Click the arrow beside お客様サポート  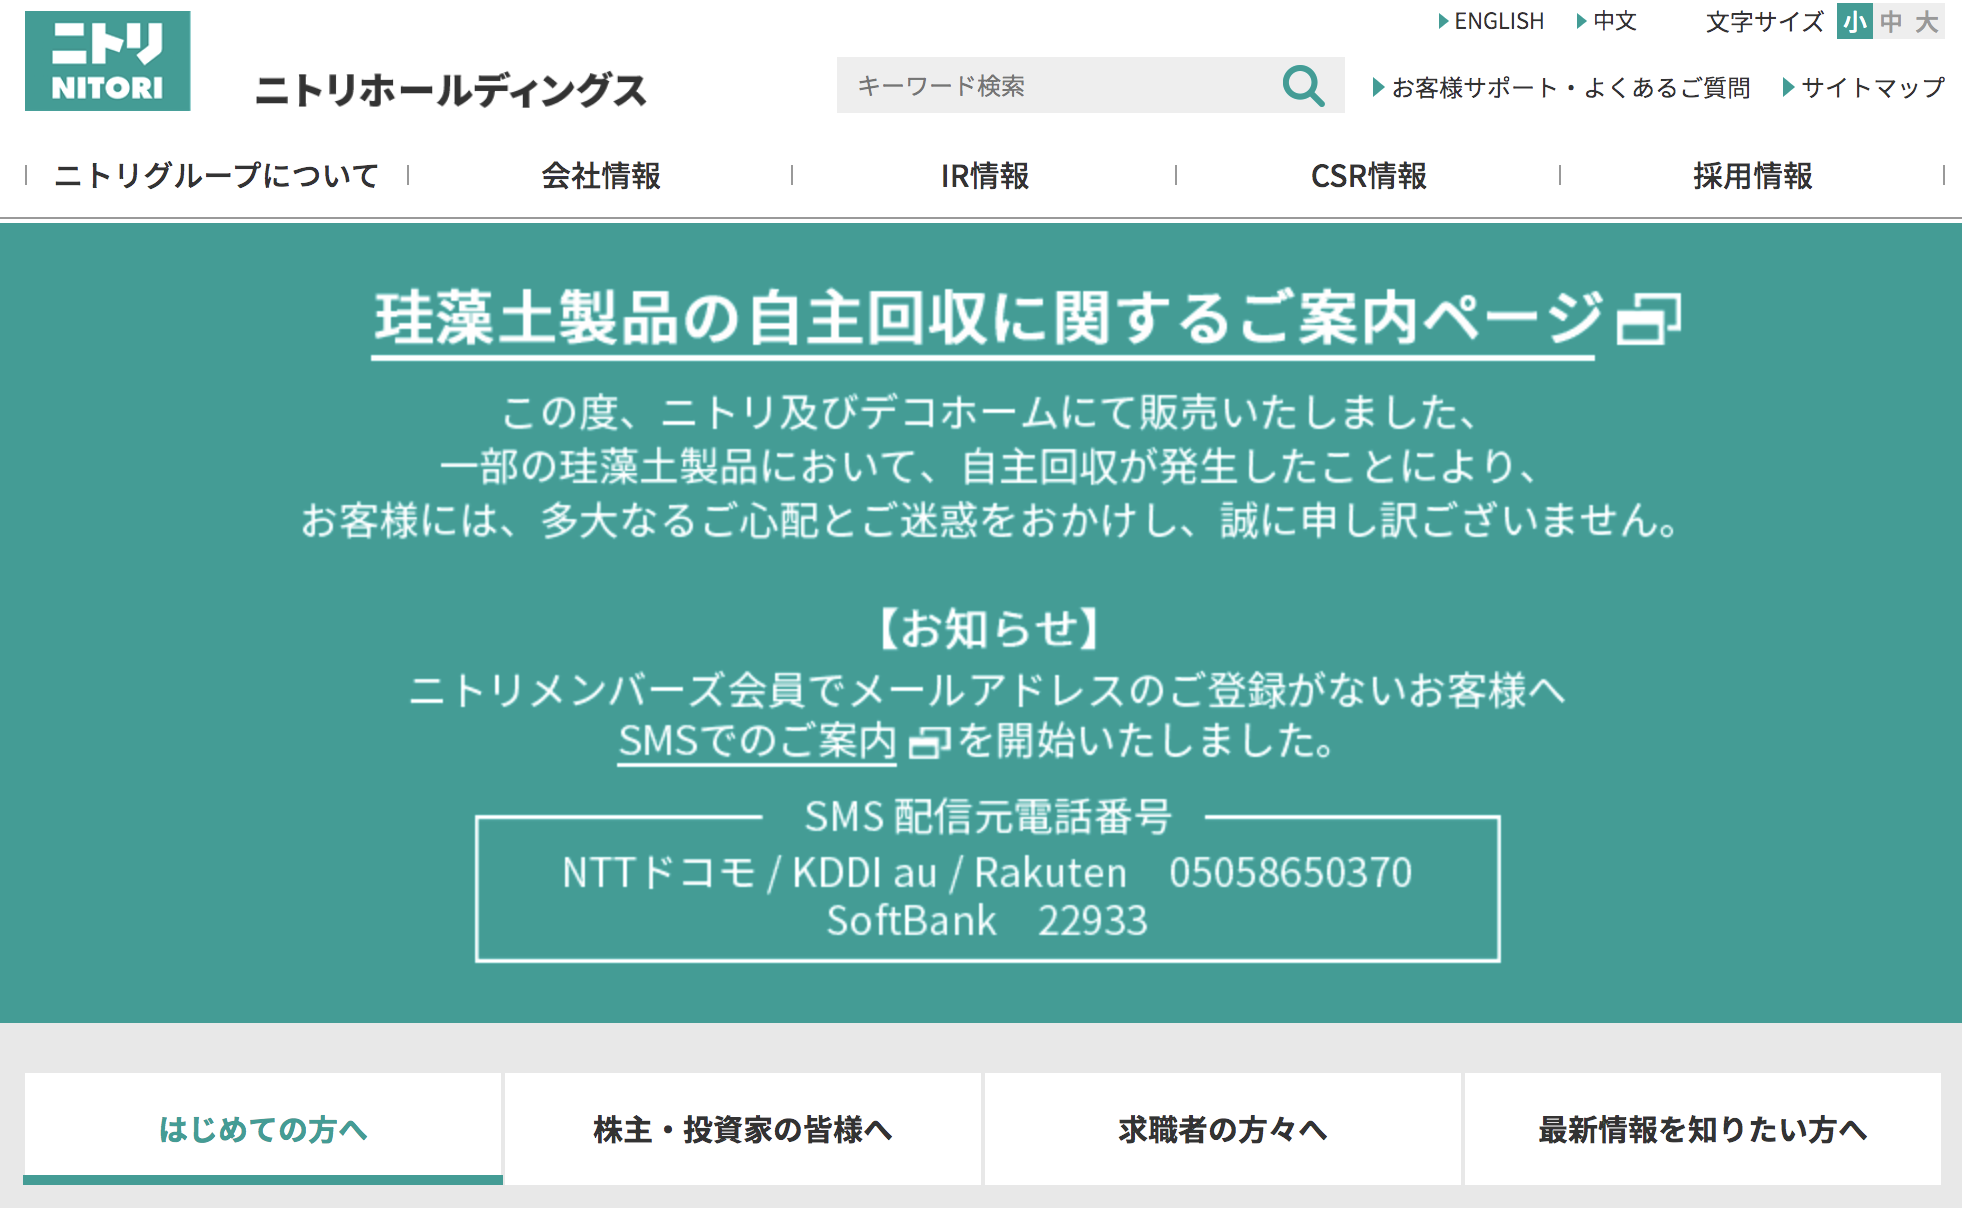(x=1379, y=87)
